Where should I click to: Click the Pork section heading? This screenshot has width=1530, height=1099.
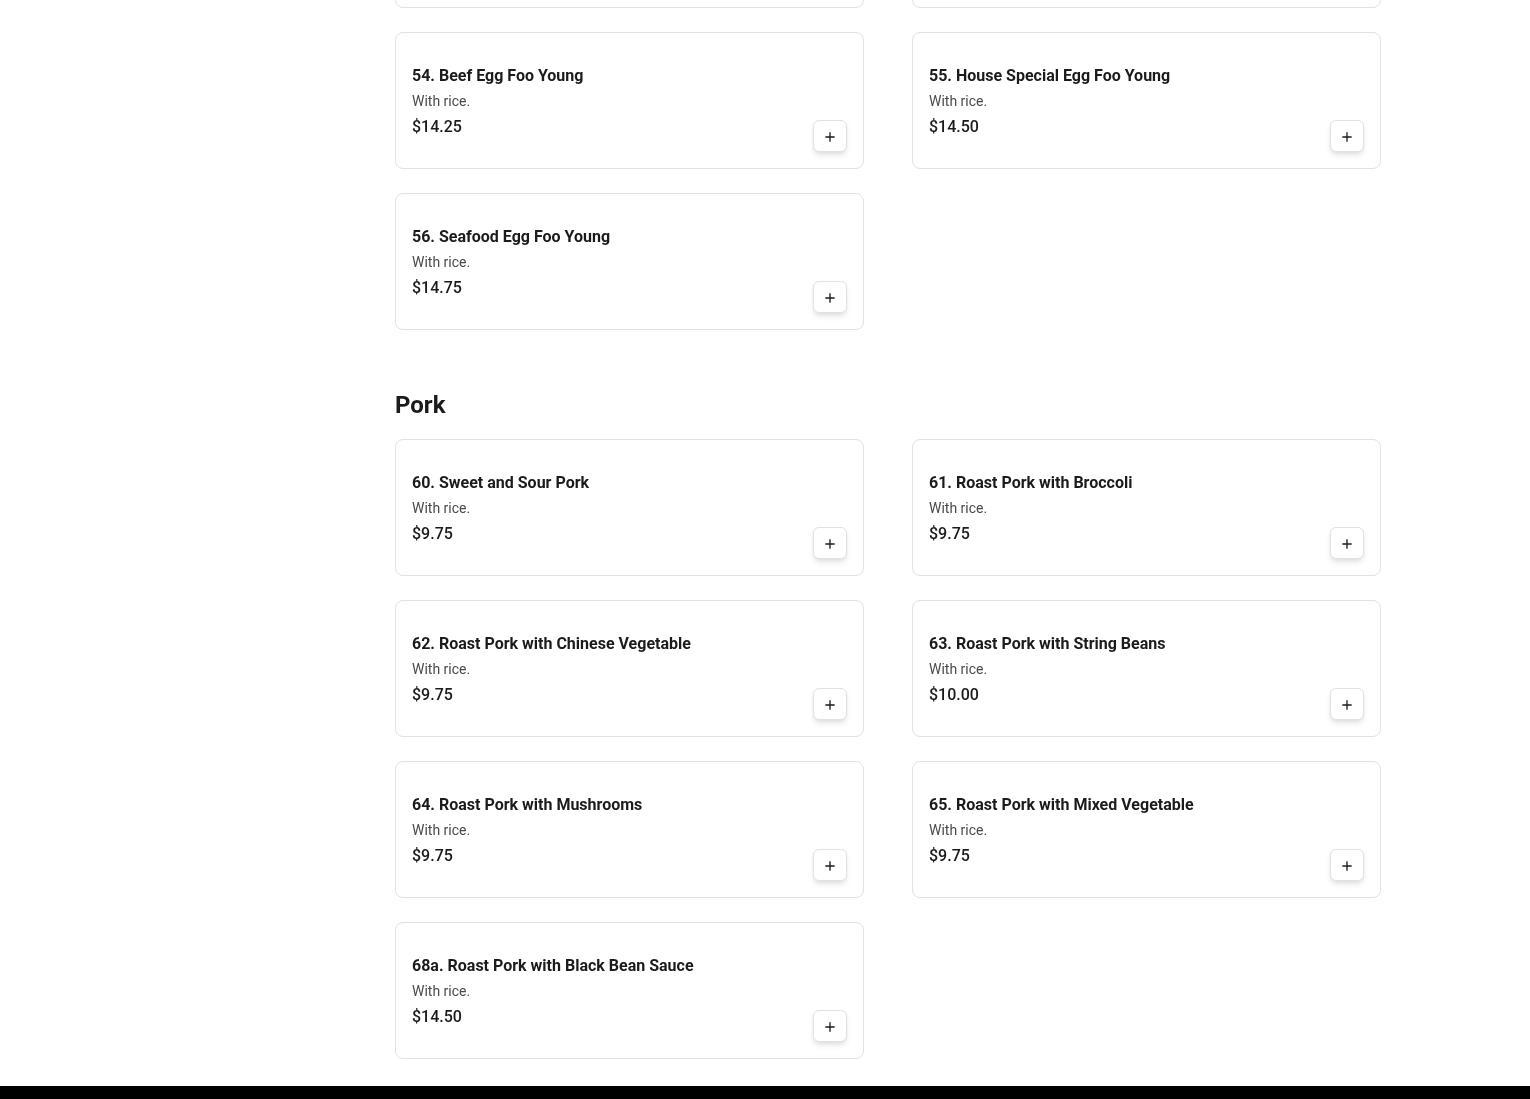pos(420,405)
